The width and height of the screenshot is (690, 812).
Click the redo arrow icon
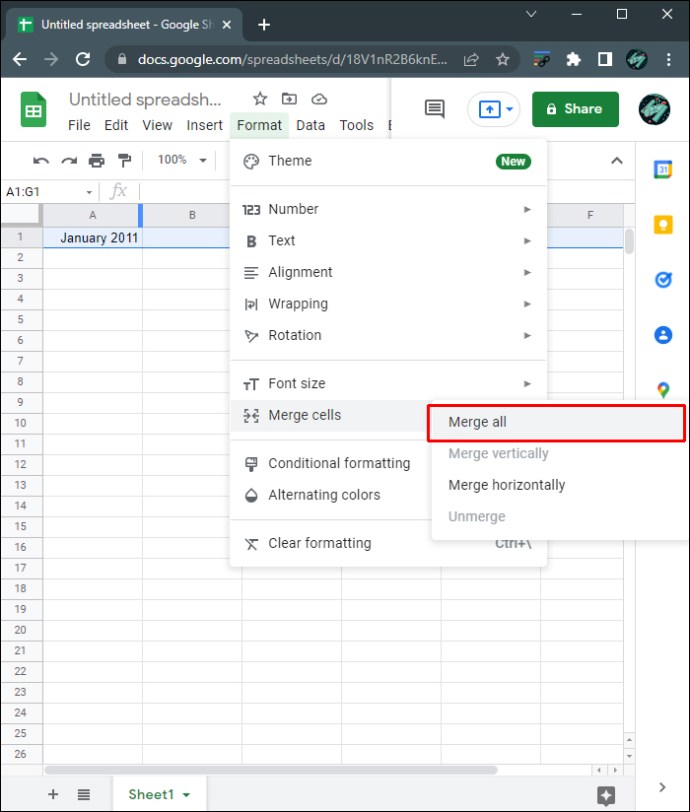click(x=69, y=160)
